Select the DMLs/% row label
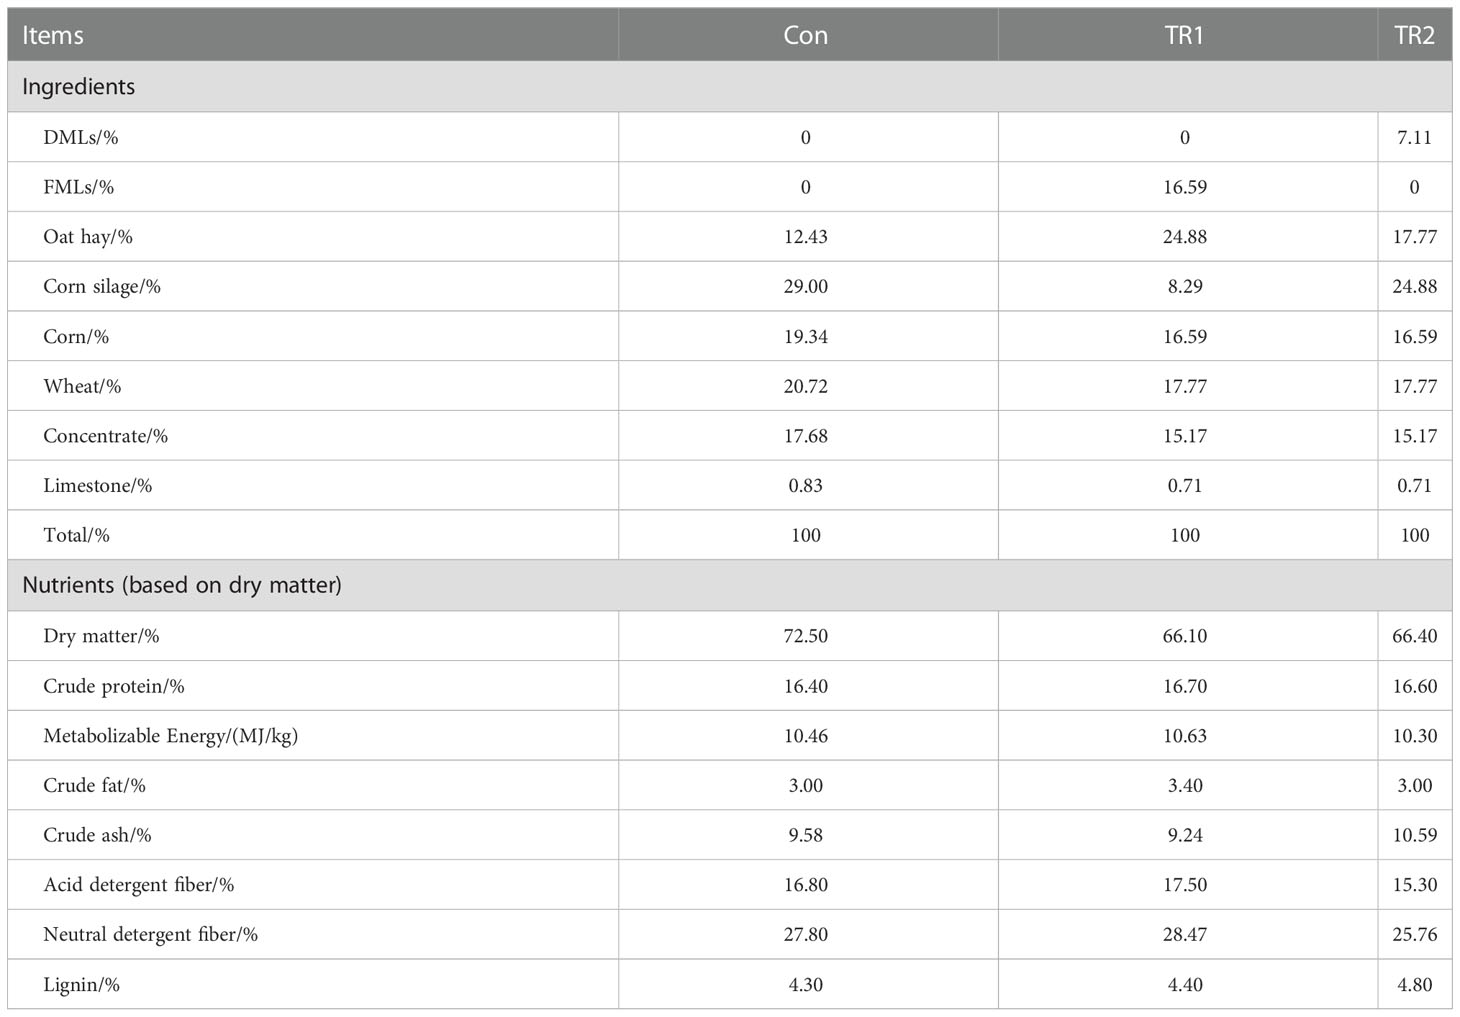1460x1017 pixels. (x=81, y=137)
